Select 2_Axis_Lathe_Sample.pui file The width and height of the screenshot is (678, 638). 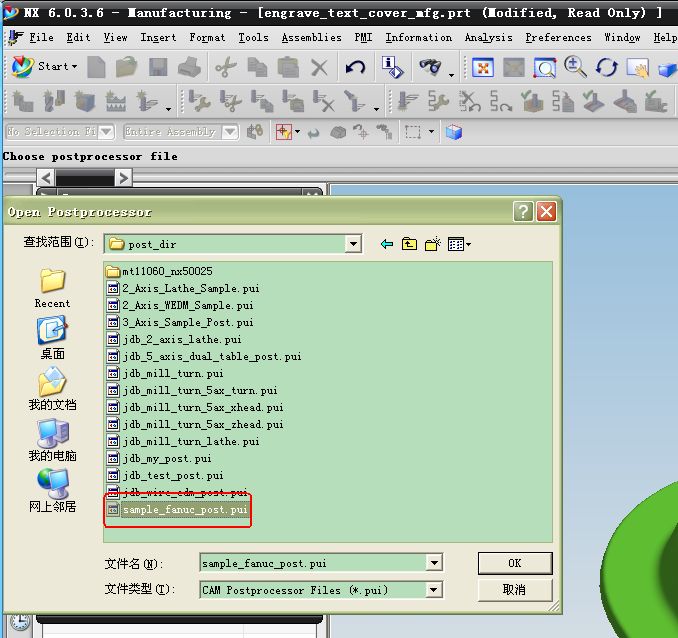pyautogui.click(x=183, y=288)
